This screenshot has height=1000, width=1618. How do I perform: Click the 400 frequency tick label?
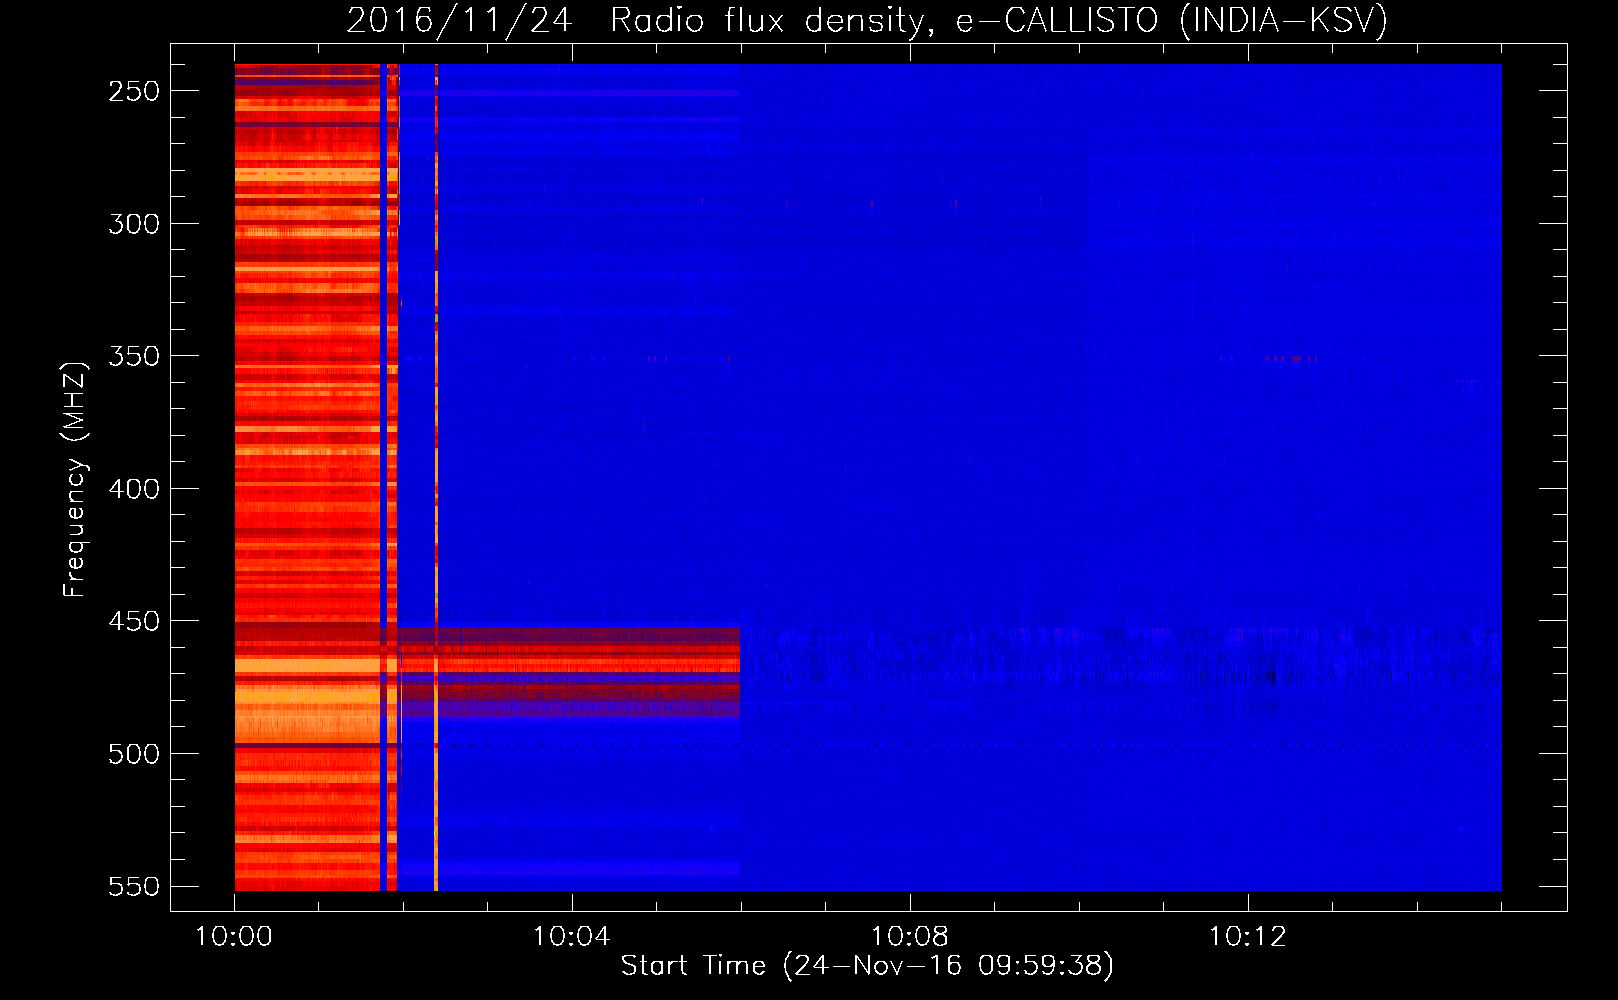point(134,489)
